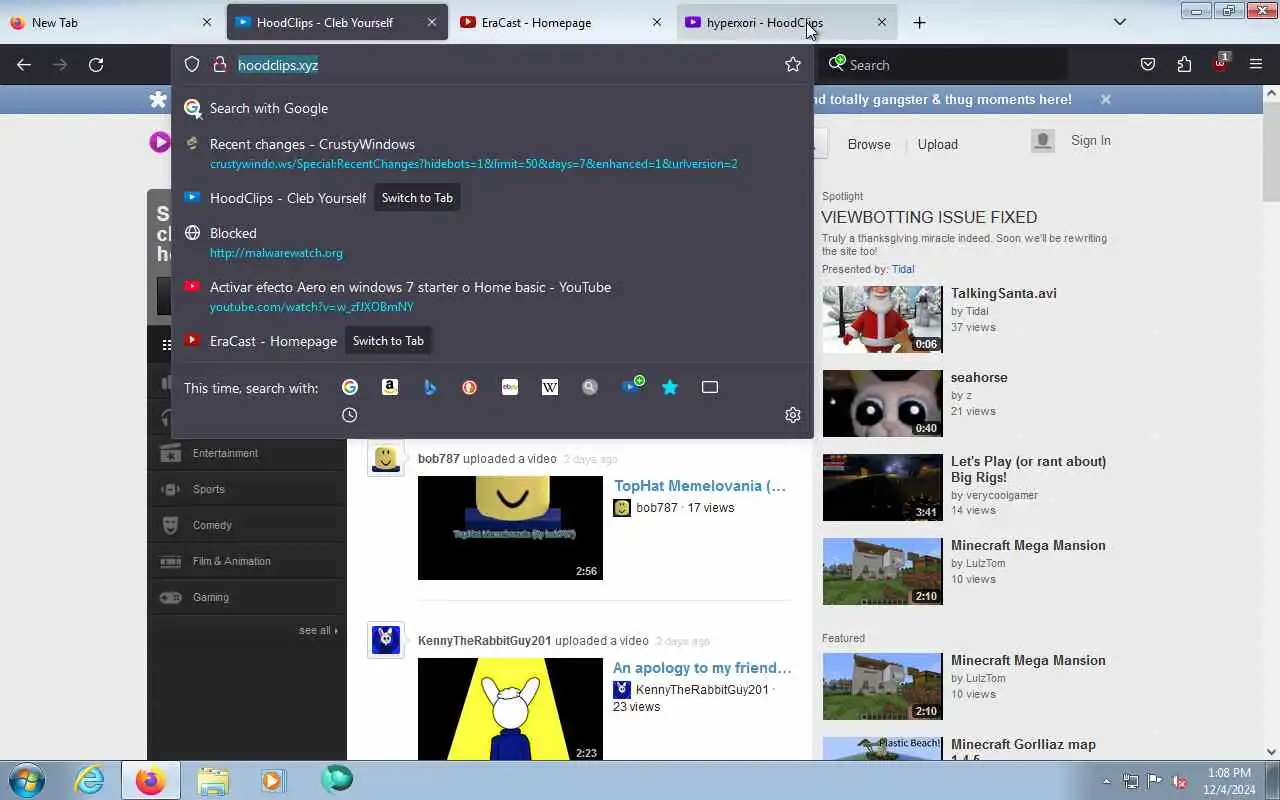Image resolution: width=1280 pixels, height=800 pixels.
Task: Select Recent changes - CrustyWindows suggestion
Action: pyautogui.click(x=492, y=153)
